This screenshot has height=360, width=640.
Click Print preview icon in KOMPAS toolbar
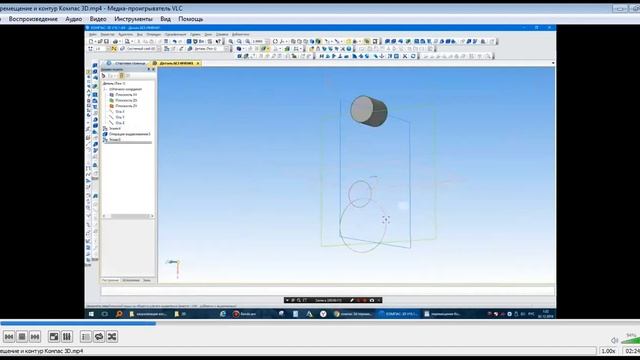127,41
